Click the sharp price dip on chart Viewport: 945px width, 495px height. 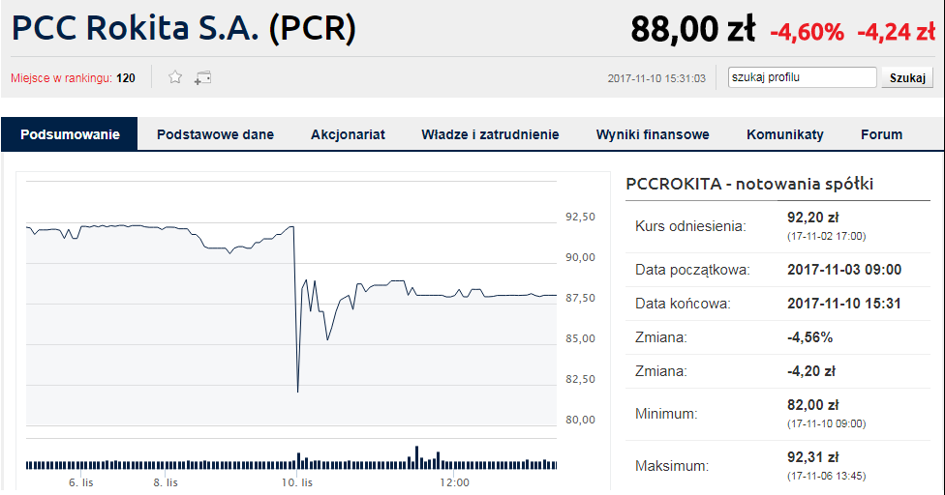[x=298, y=389]
